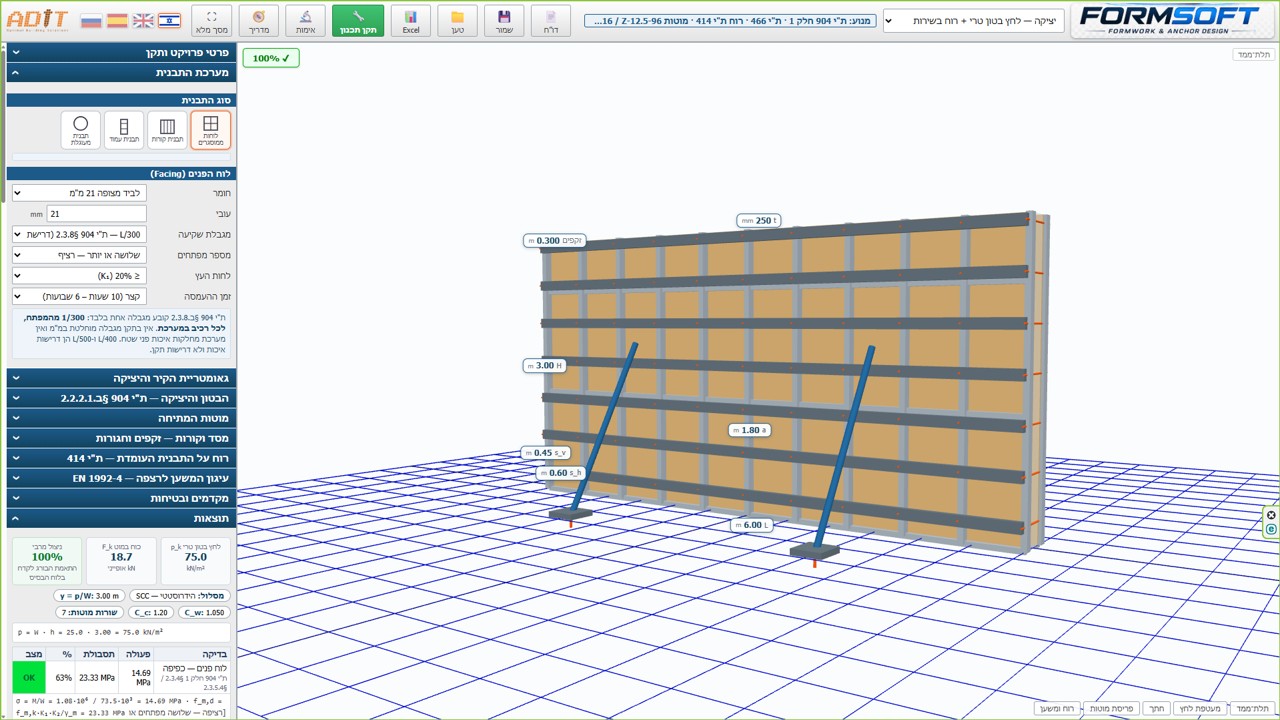Click the FORMSOFT logo

pos(1171,20)
